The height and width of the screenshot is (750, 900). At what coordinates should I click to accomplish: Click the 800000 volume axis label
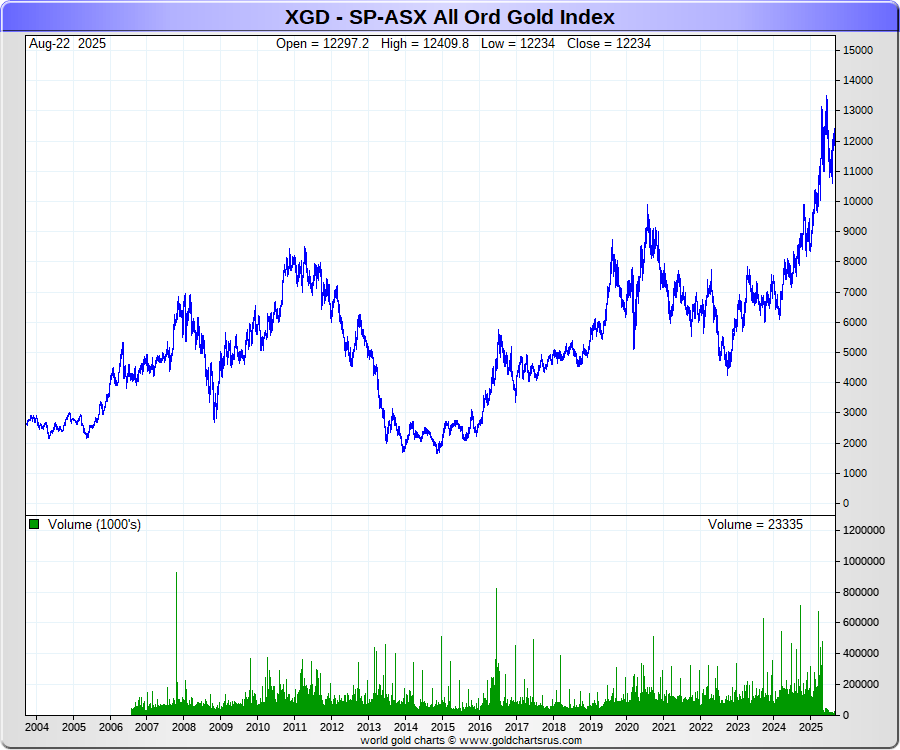[x=860, y=592]
